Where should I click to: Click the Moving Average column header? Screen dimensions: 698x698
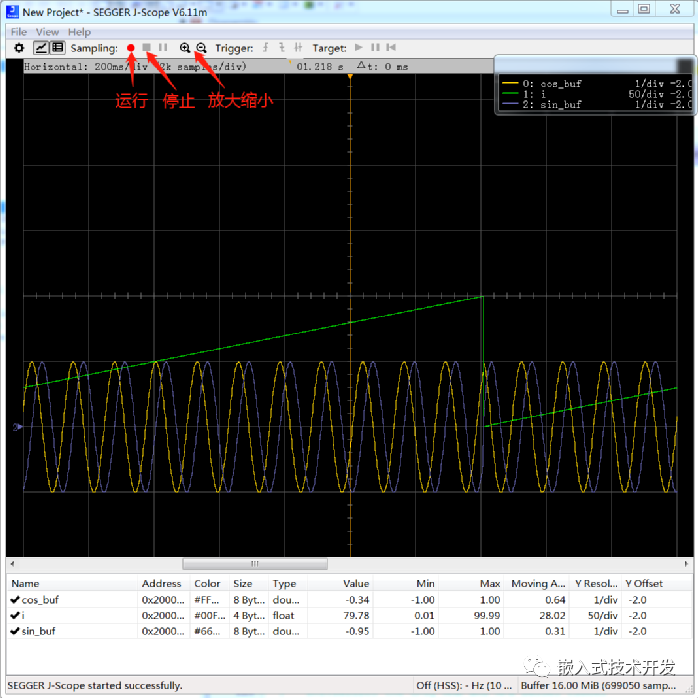pos(538,583)
